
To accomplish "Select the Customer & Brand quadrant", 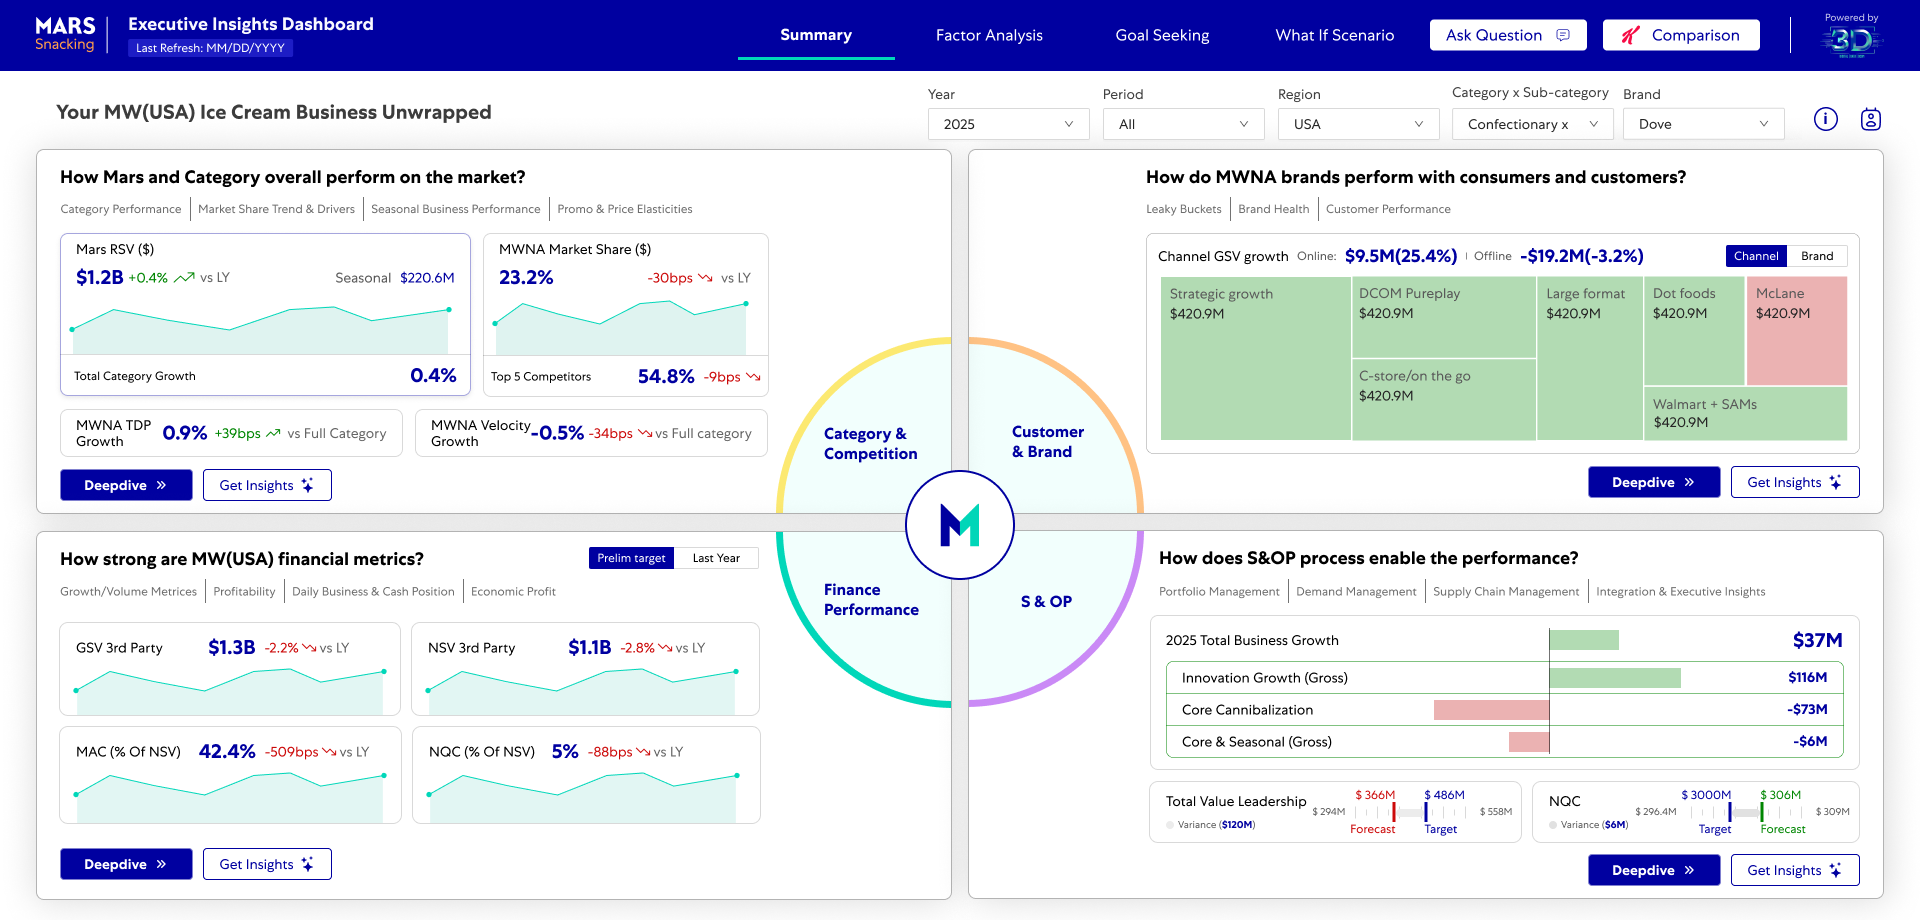I will click(1047, 441).
